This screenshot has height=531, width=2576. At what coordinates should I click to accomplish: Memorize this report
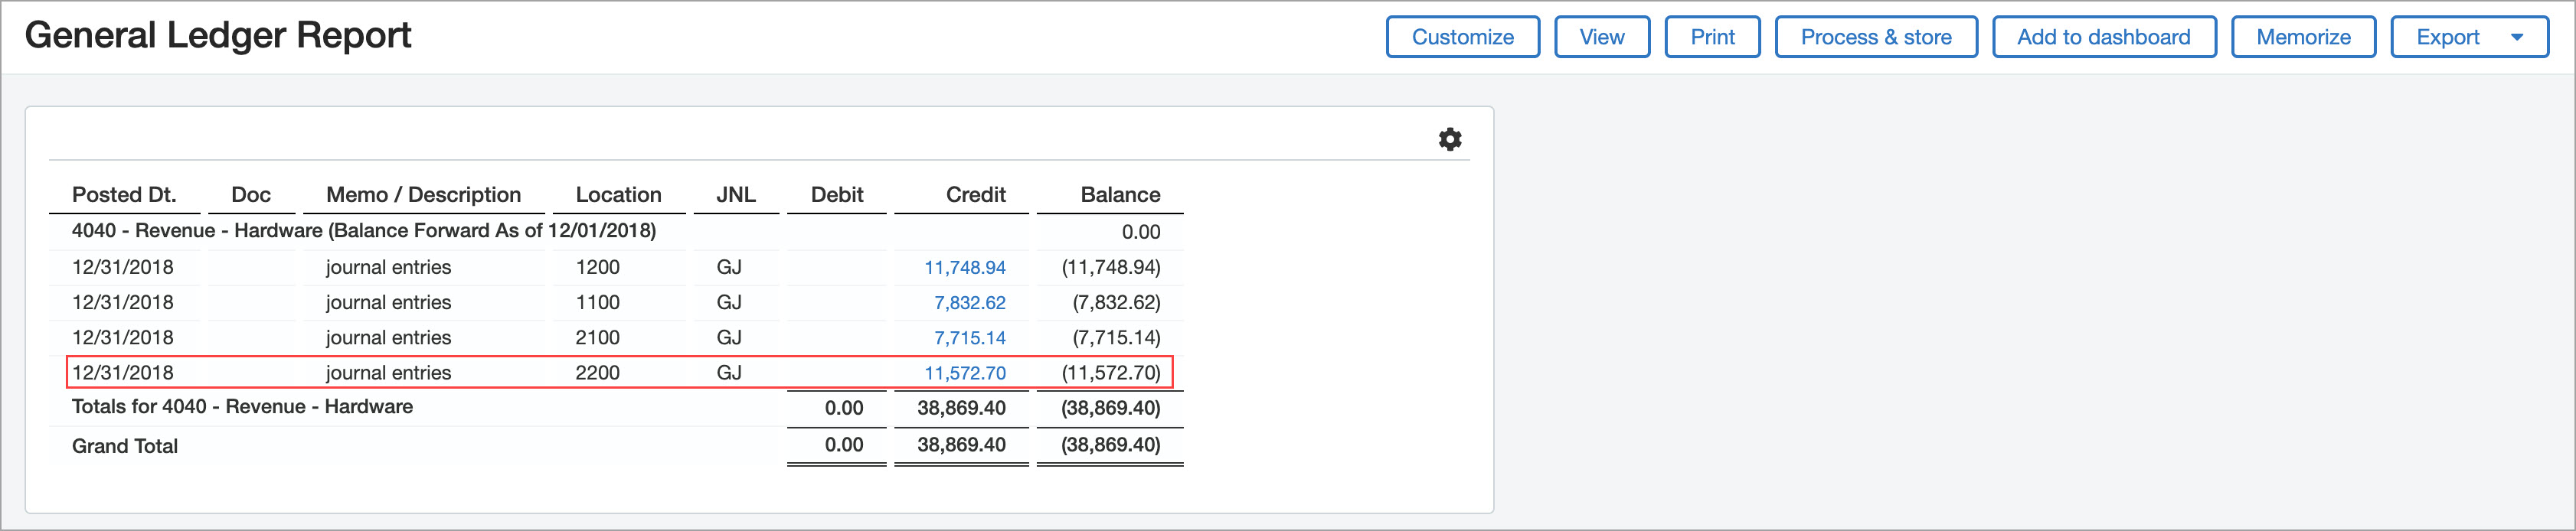(x=2303, y=37)
